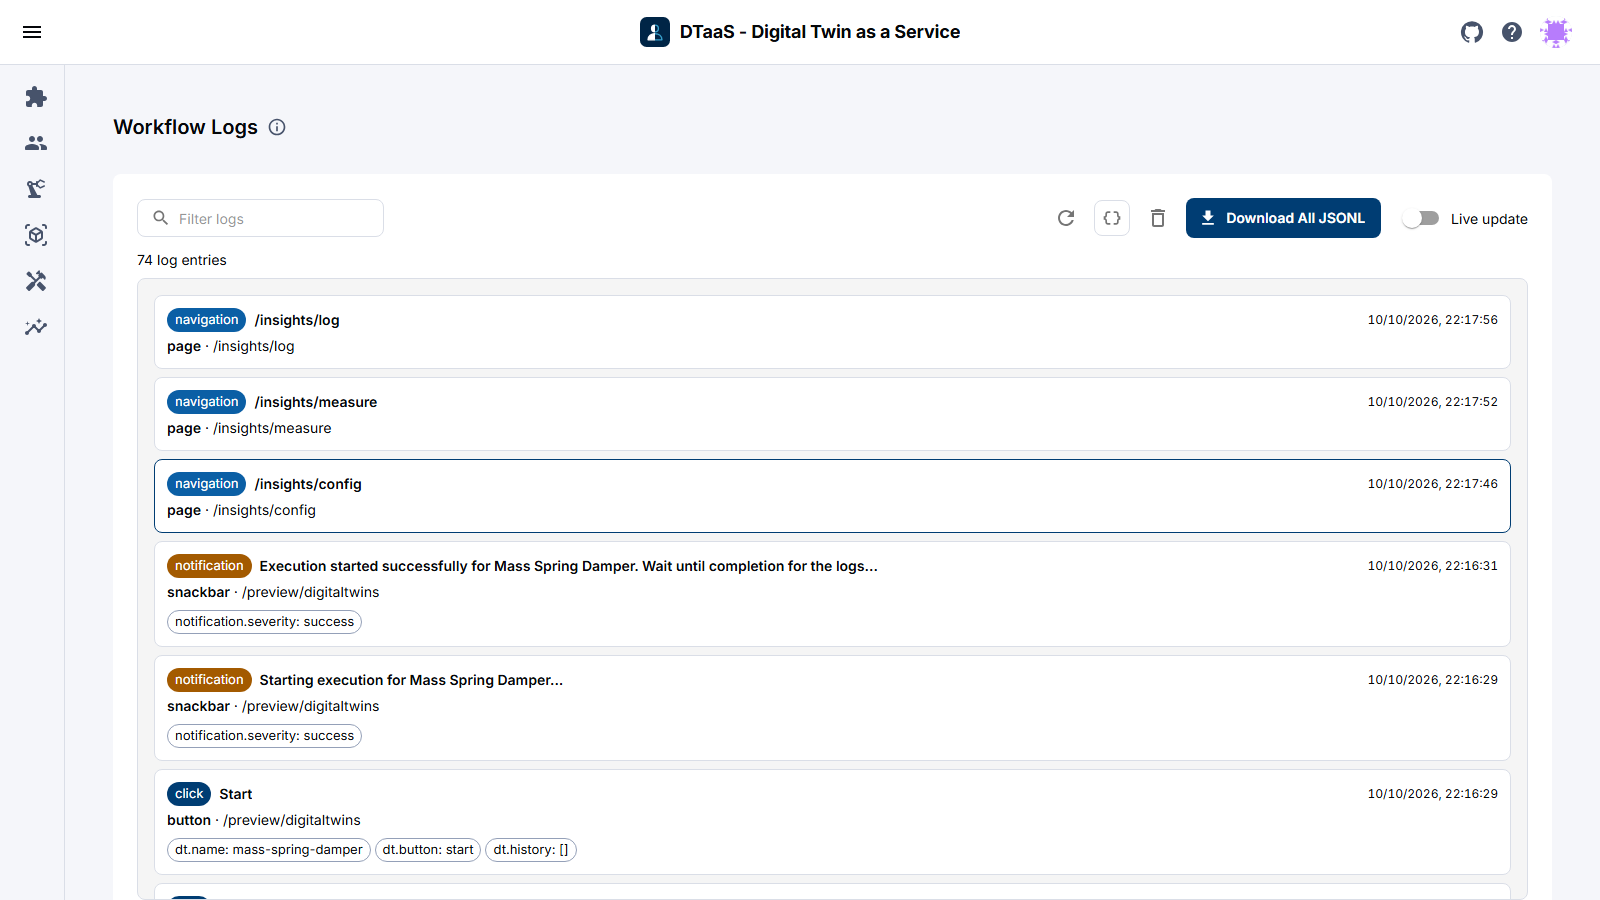
Task: Open the Starting execution notification entry
Action: (832, 708)
